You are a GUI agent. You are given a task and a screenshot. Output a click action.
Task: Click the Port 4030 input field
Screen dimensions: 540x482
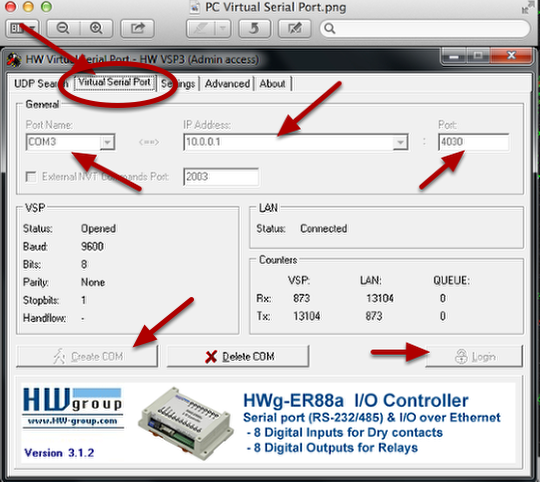(474, 142)
